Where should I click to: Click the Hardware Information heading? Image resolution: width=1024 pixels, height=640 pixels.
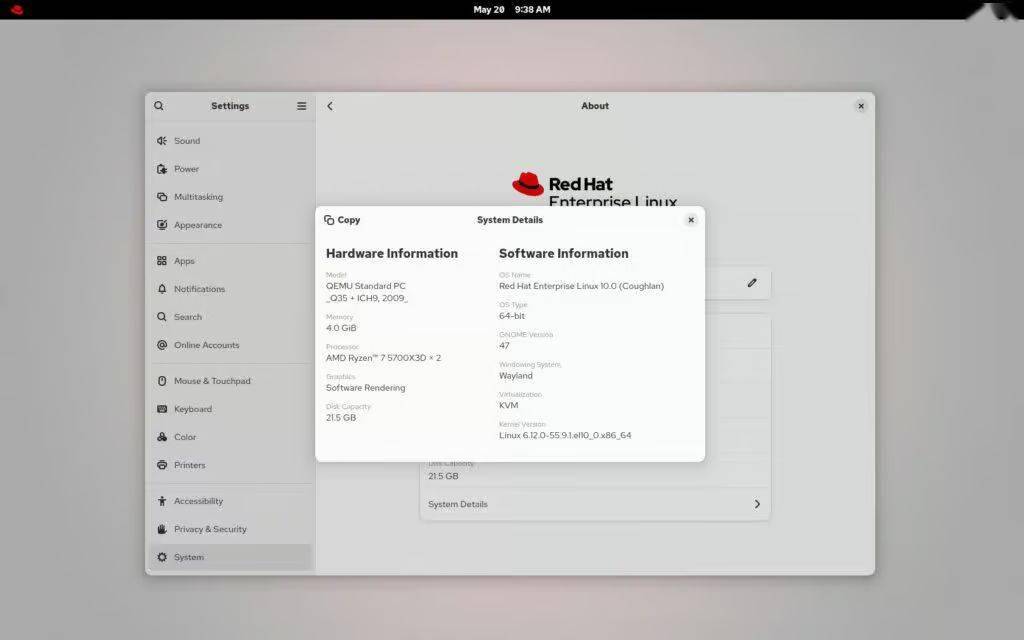(x=392, y=253)
